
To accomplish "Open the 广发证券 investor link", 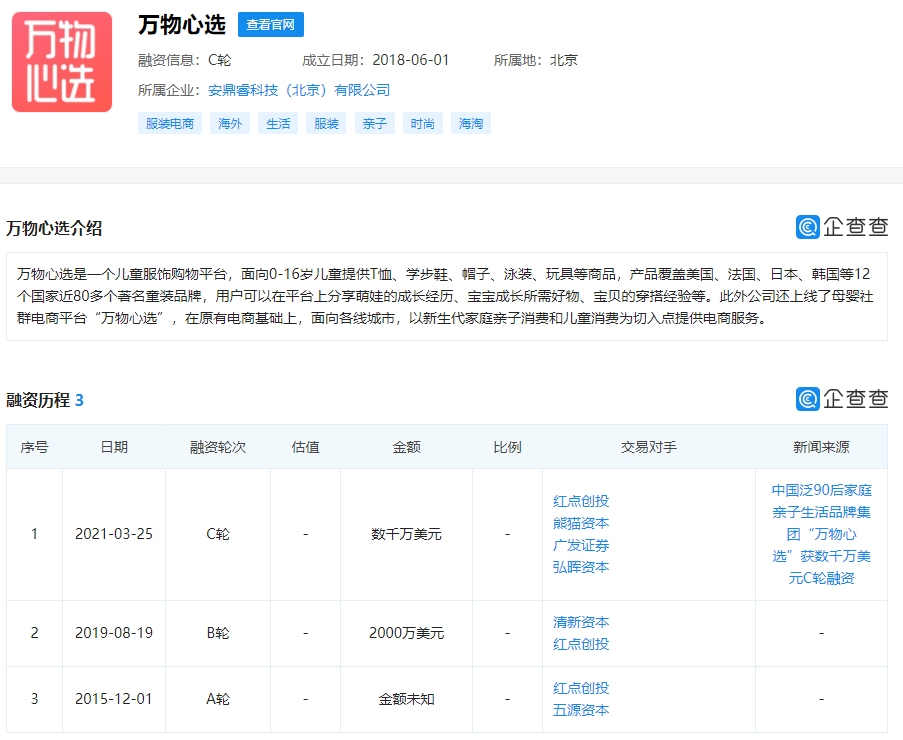I will coord(581,545).
